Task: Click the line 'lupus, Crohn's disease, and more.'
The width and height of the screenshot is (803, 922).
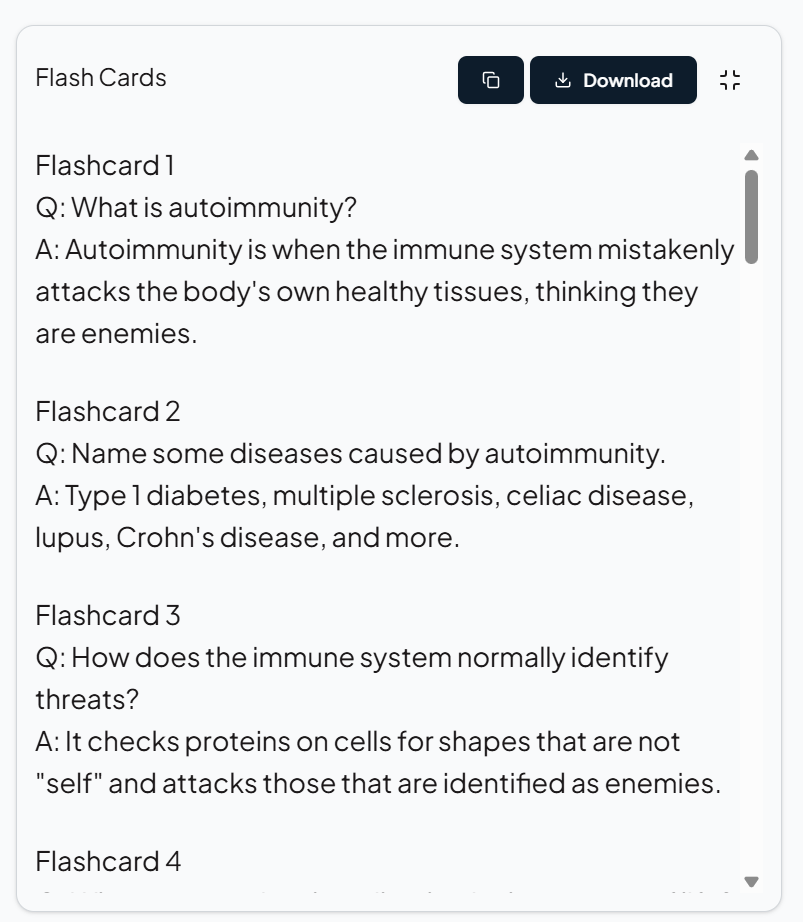Action: (248, 538)
